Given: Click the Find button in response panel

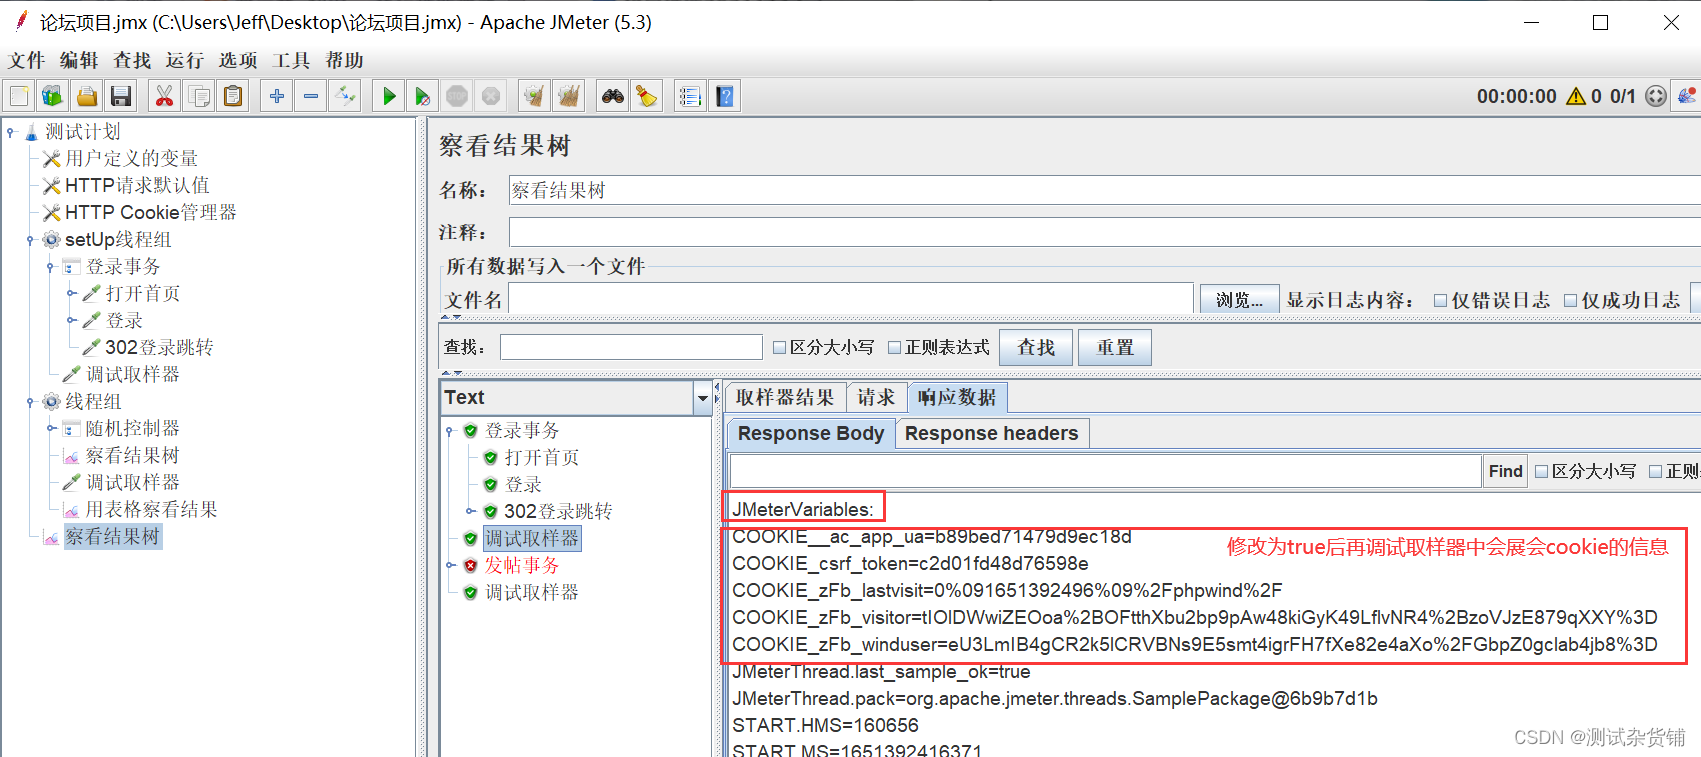Looking at the screenshot, I should [1505, 471].
